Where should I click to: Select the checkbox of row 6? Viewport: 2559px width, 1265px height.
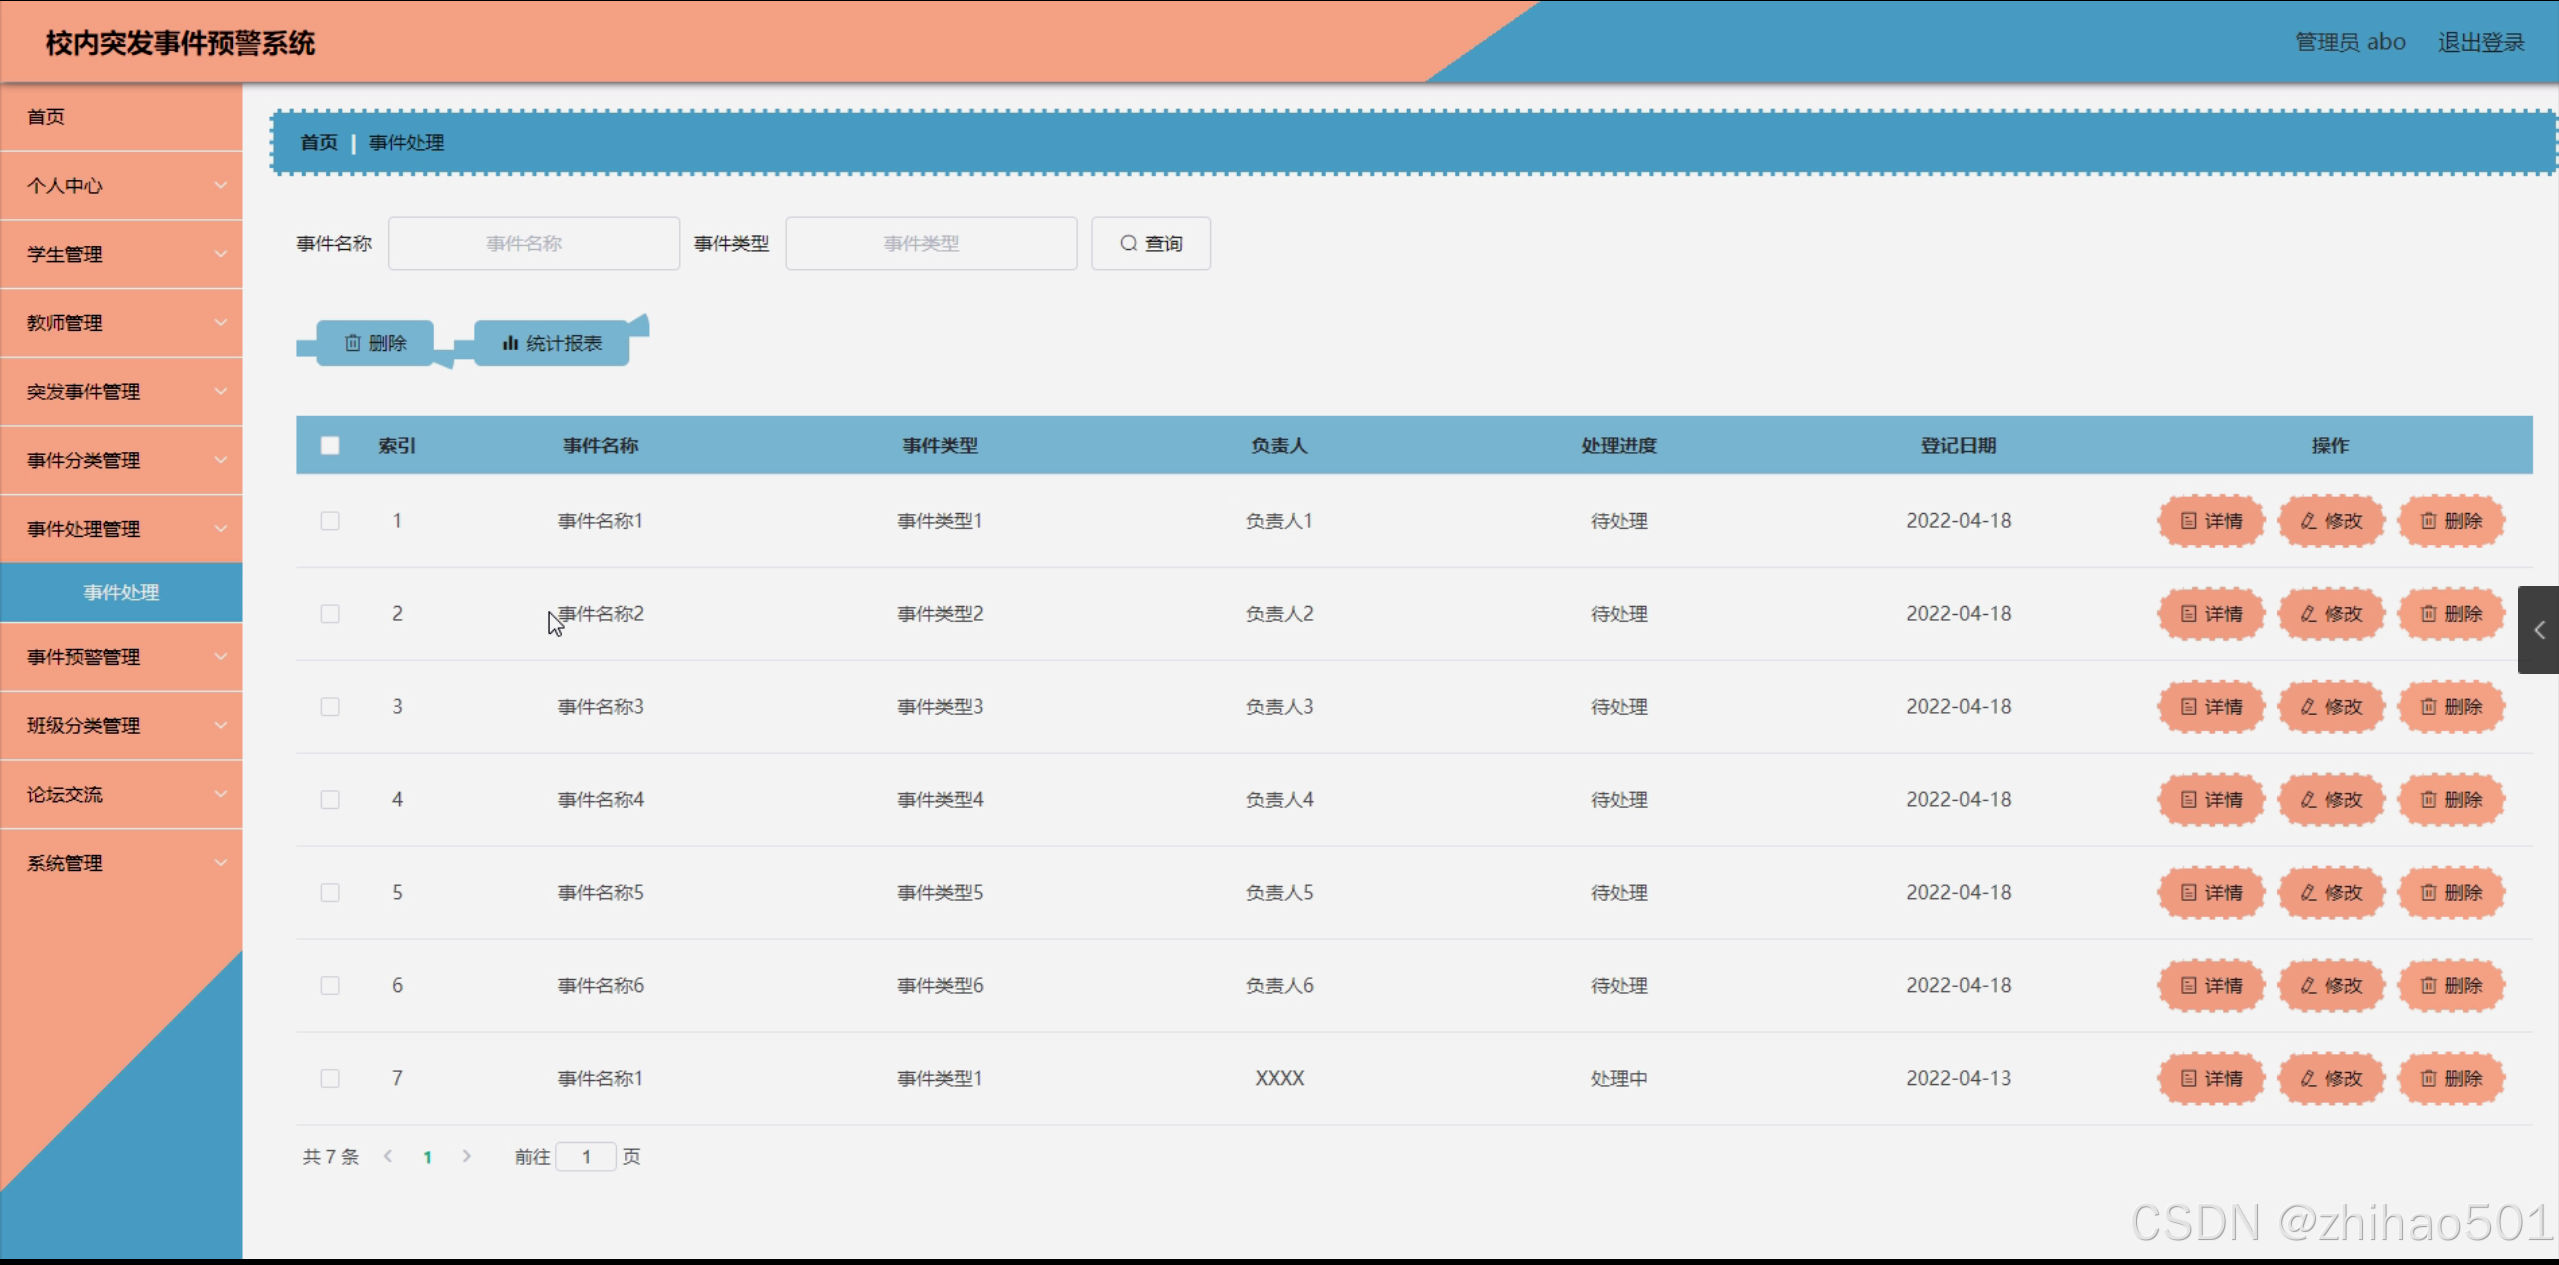click(330, 986)
